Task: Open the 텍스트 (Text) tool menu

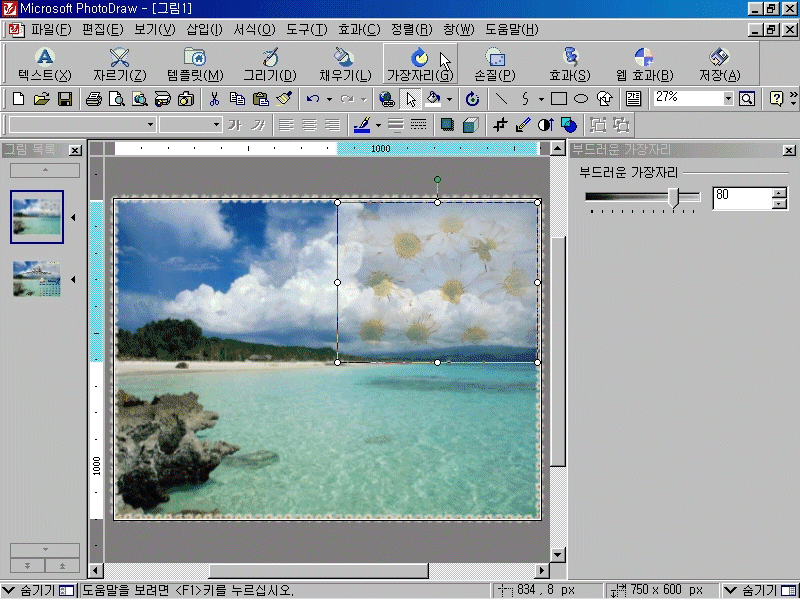Action: (x=45, y=64)
